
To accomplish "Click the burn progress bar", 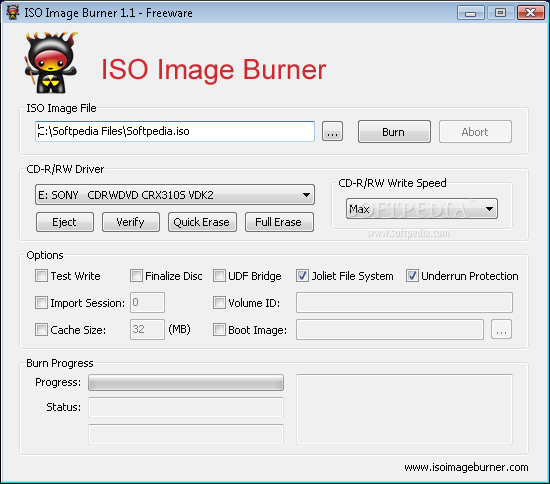I will click(x=186, y=383).
